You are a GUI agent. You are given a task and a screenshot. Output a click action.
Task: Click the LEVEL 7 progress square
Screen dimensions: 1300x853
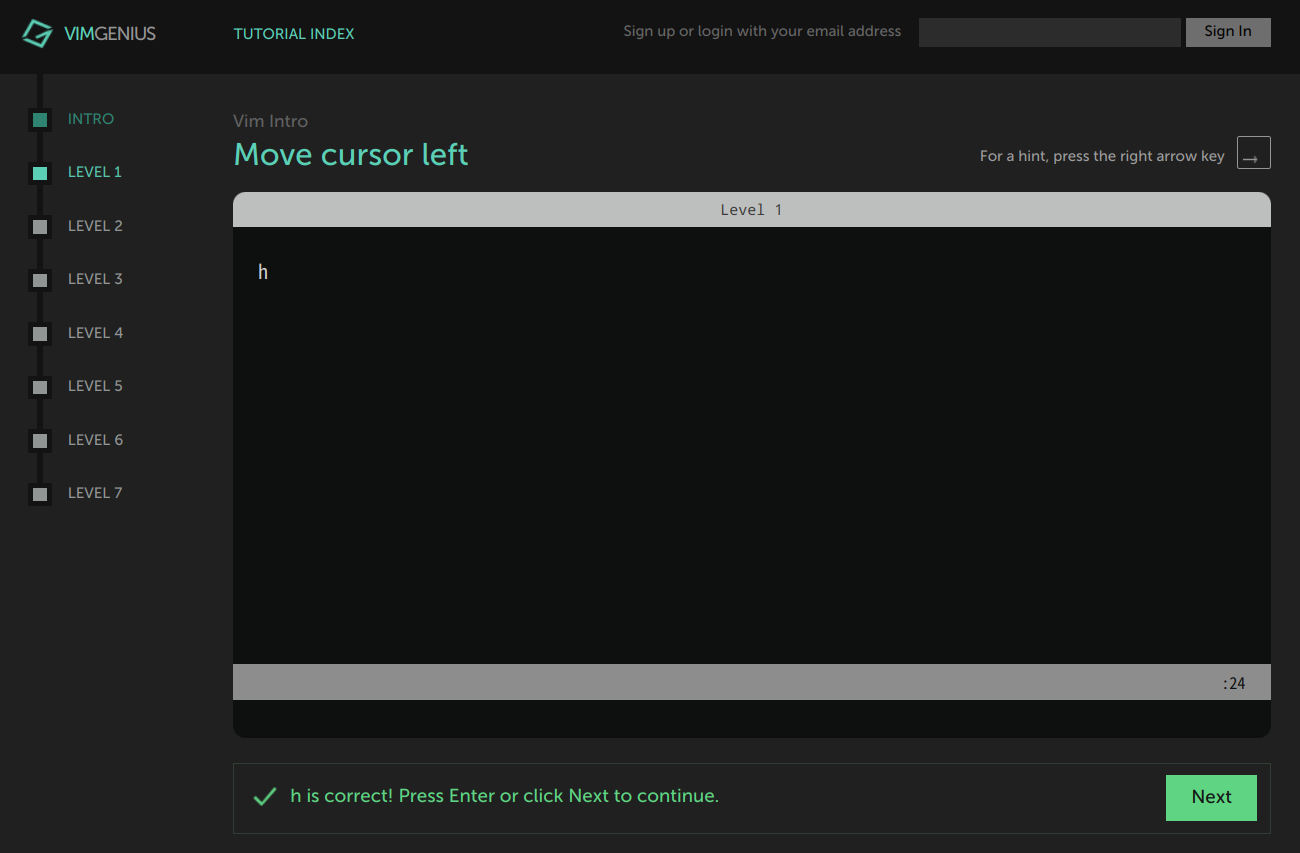click(40, 493)
